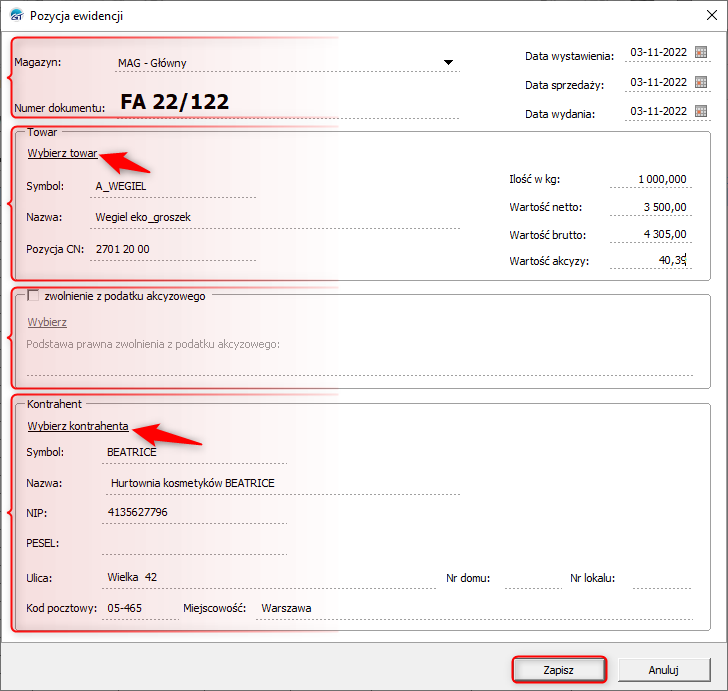Screen dimensions: 728x691
Task: Click the Magazyn label
Action: pyautogui.click(x=38, y=62)
